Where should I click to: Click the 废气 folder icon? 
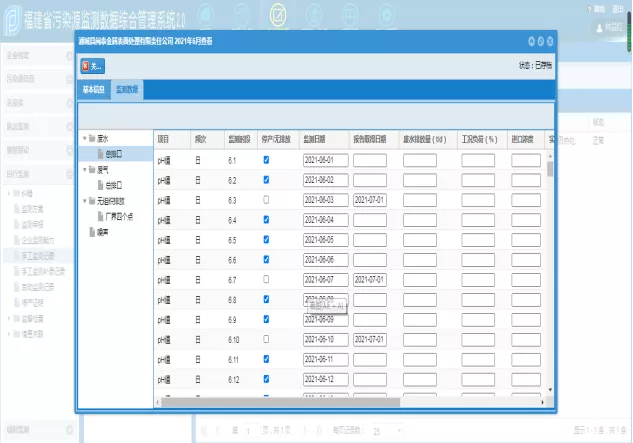click(x=92, y=170)
